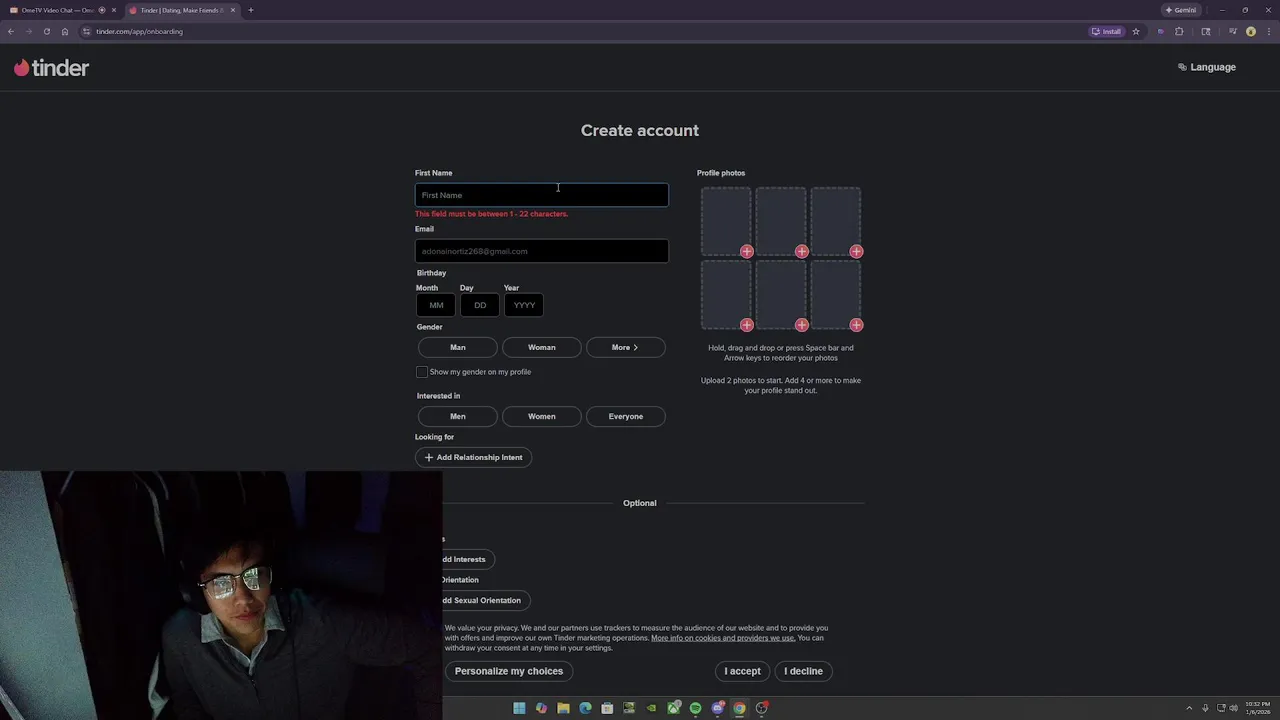Click Google Chrome taskbar icon
This screenshot has width=1280, height=720.
tap(739, 708)
